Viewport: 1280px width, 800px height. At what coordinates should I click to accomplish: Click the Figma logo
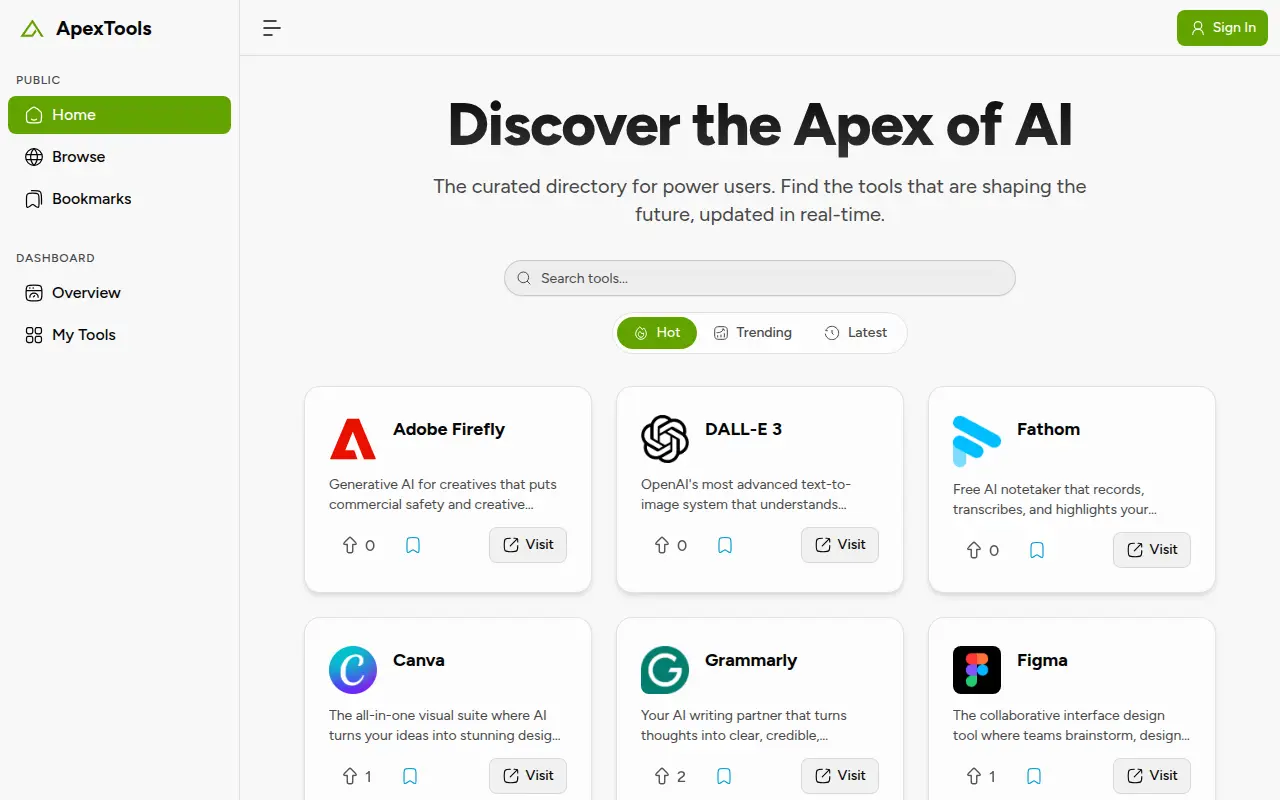click(977, 670)
